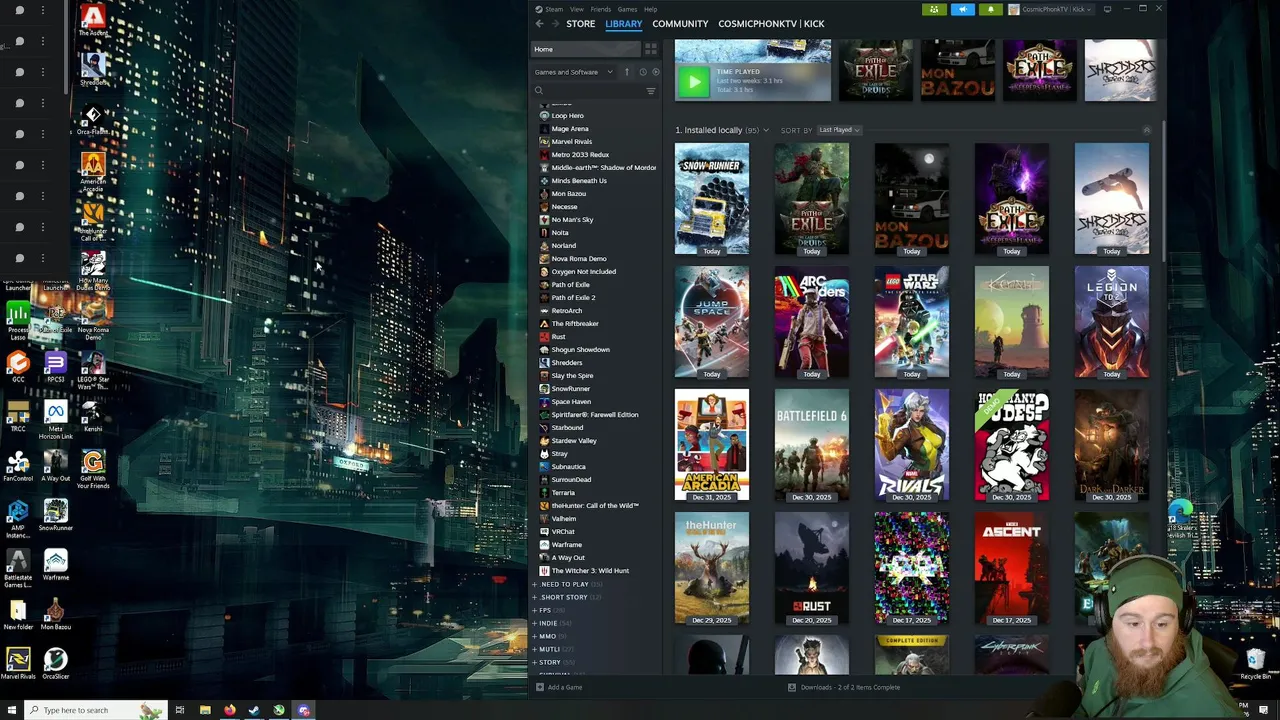Open the Meta Horizon Link desktop icon
The image size is (1280, 720).
[56, 420]
